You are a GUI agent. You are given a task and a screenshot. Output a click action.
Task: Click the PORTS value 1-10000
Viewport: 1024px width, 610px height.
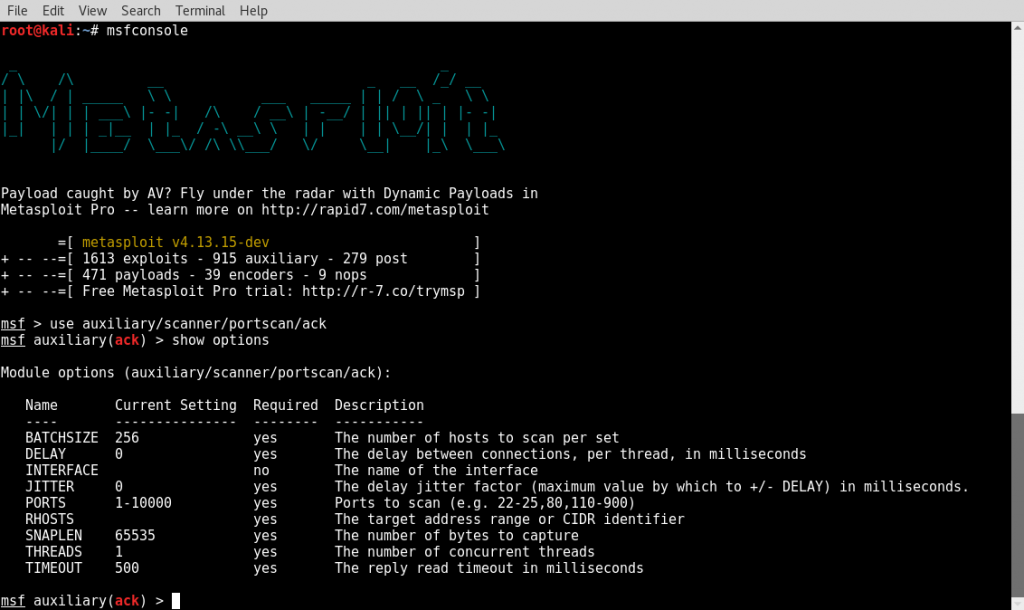click(143, 503)
